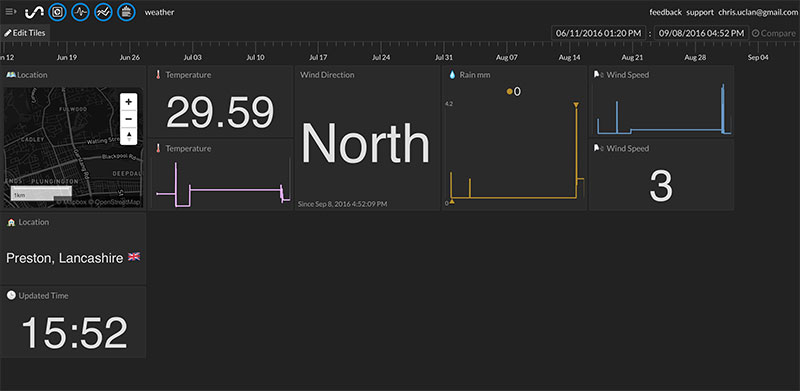
Task: Click the Location map tile icon
Action: pyautogui.click(x=11, y=75)
